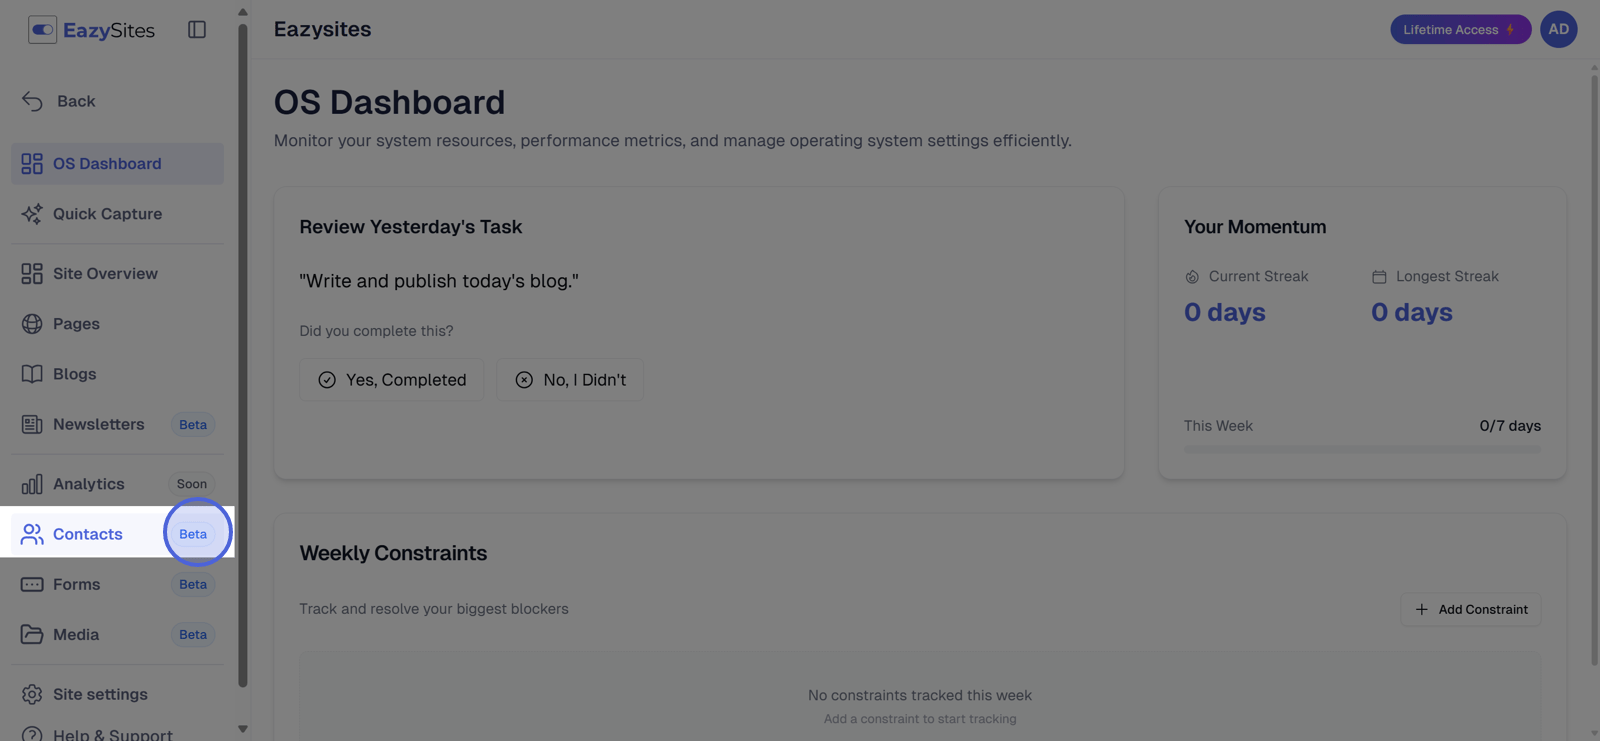The height and width of the screenshot is (741, 1600).
Task: Click sidebar scroll up arrow
Action: [242, 12]
